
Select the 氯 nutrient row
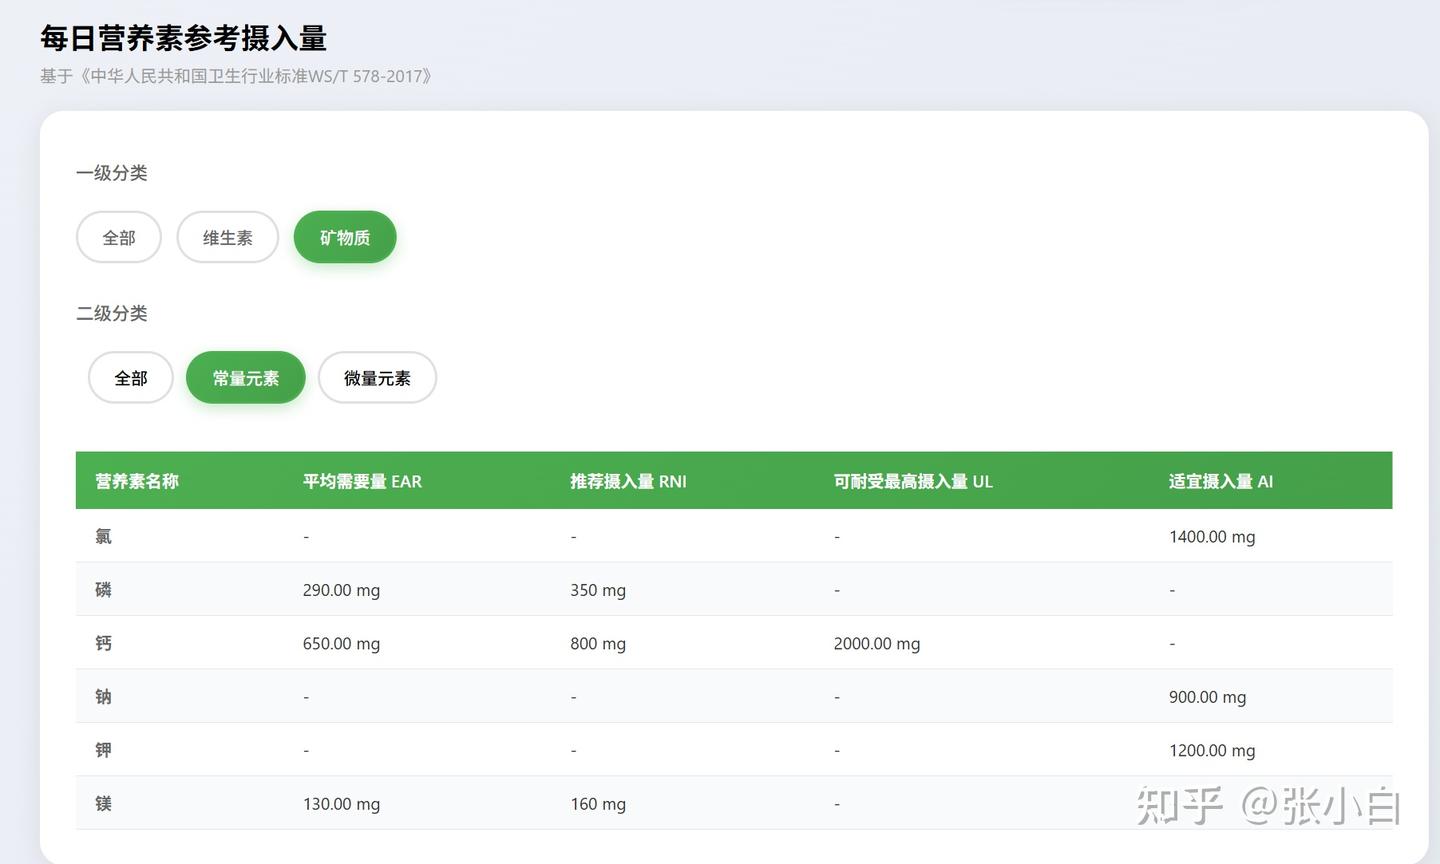(x=734, y=536)
